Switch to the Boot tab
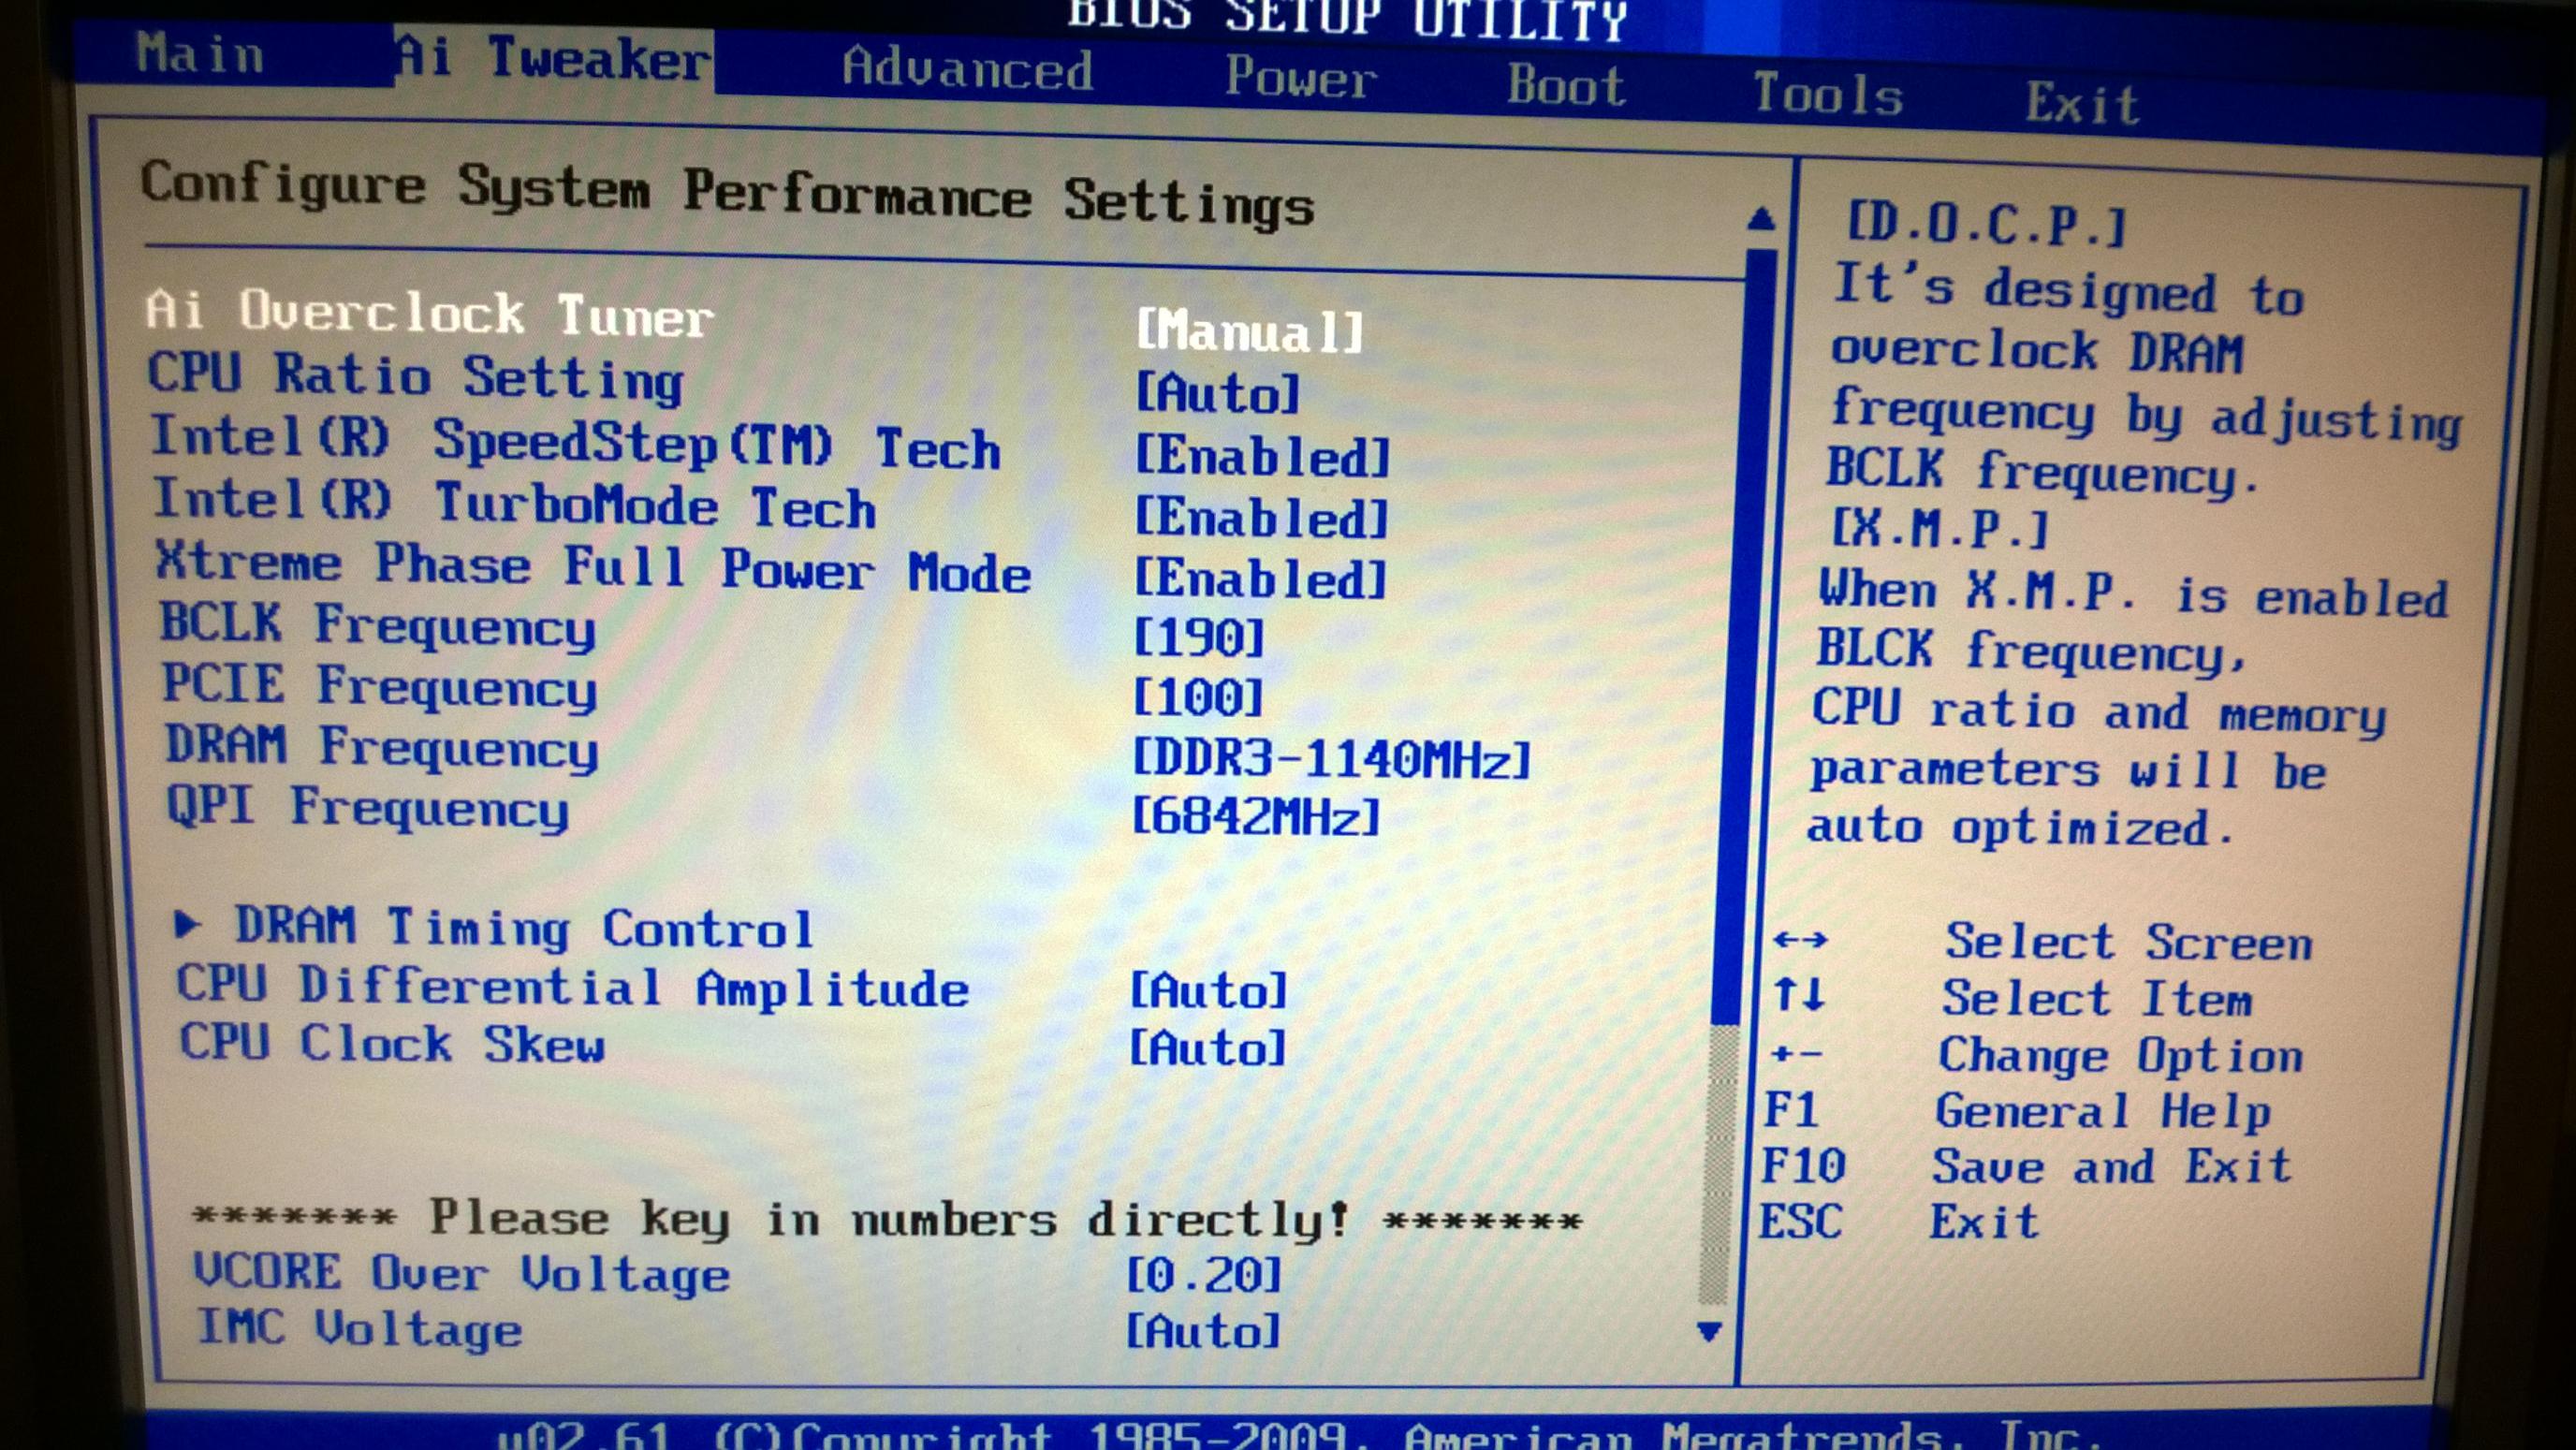The height and width of the screenshot is (1450, 2576). (x=1566, y=86)
